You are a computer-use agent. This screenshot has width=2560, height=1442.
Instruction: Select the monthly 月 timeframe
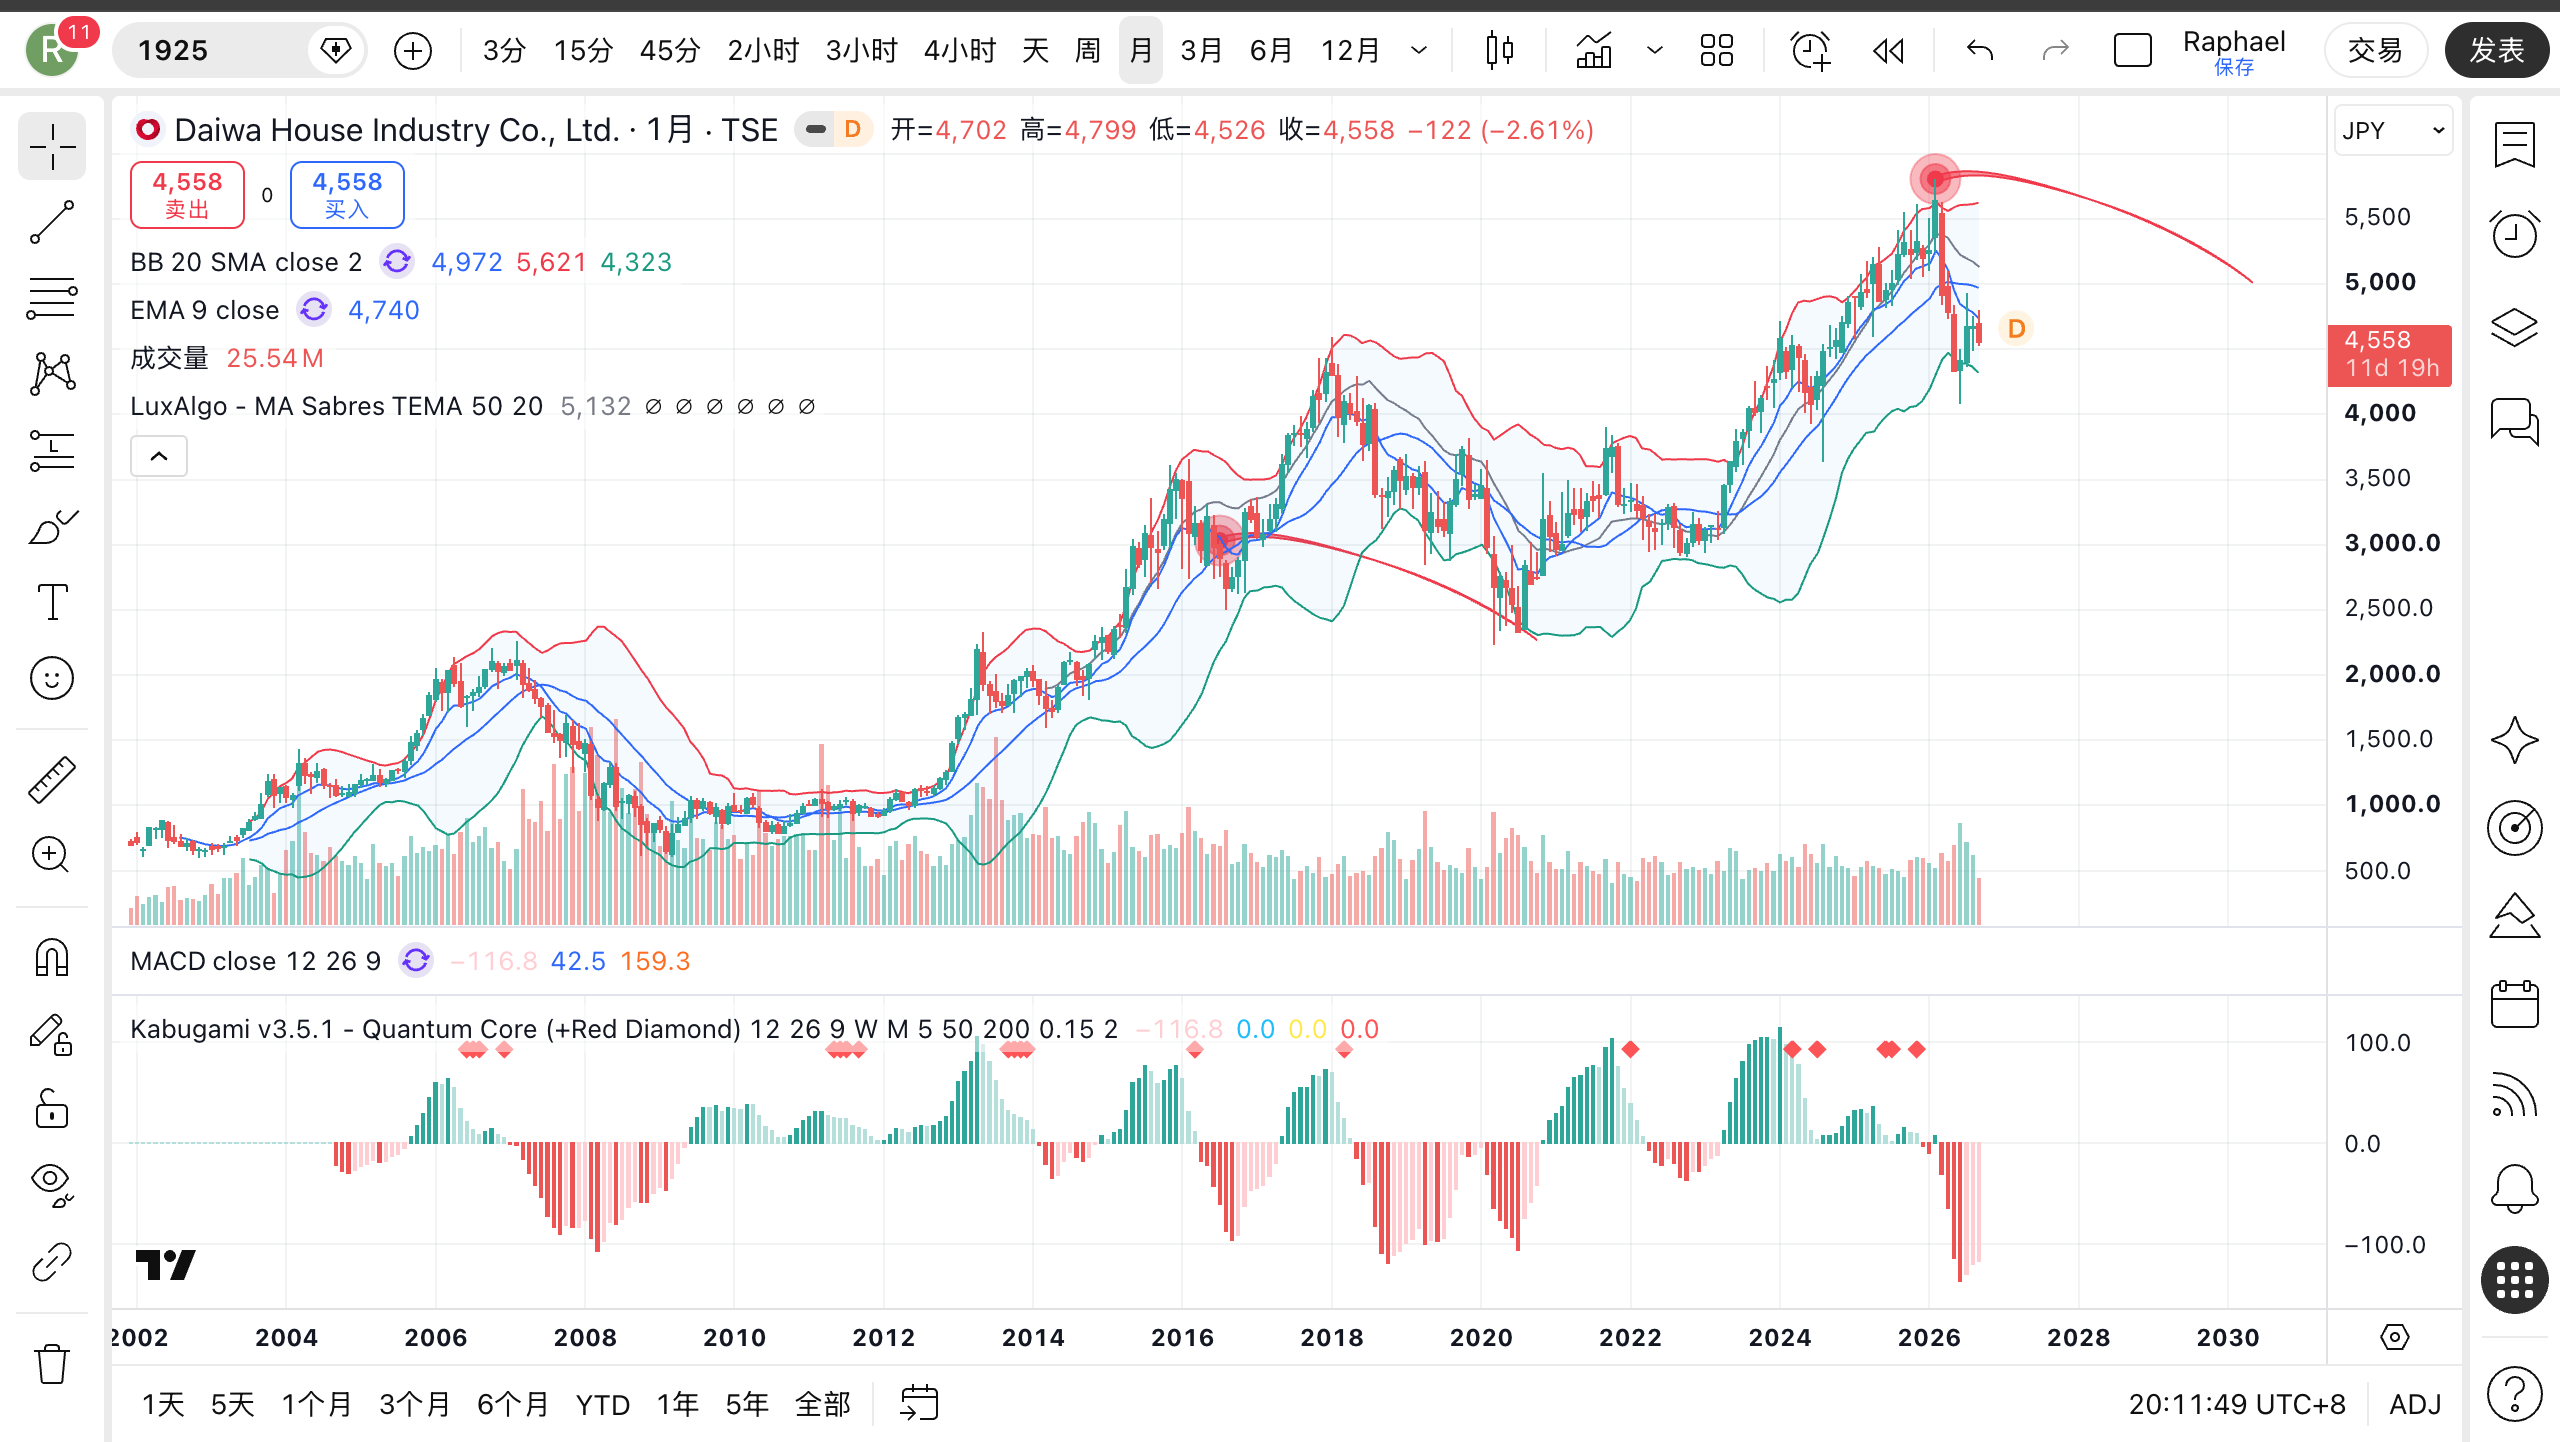click(x=1140, y=50)
